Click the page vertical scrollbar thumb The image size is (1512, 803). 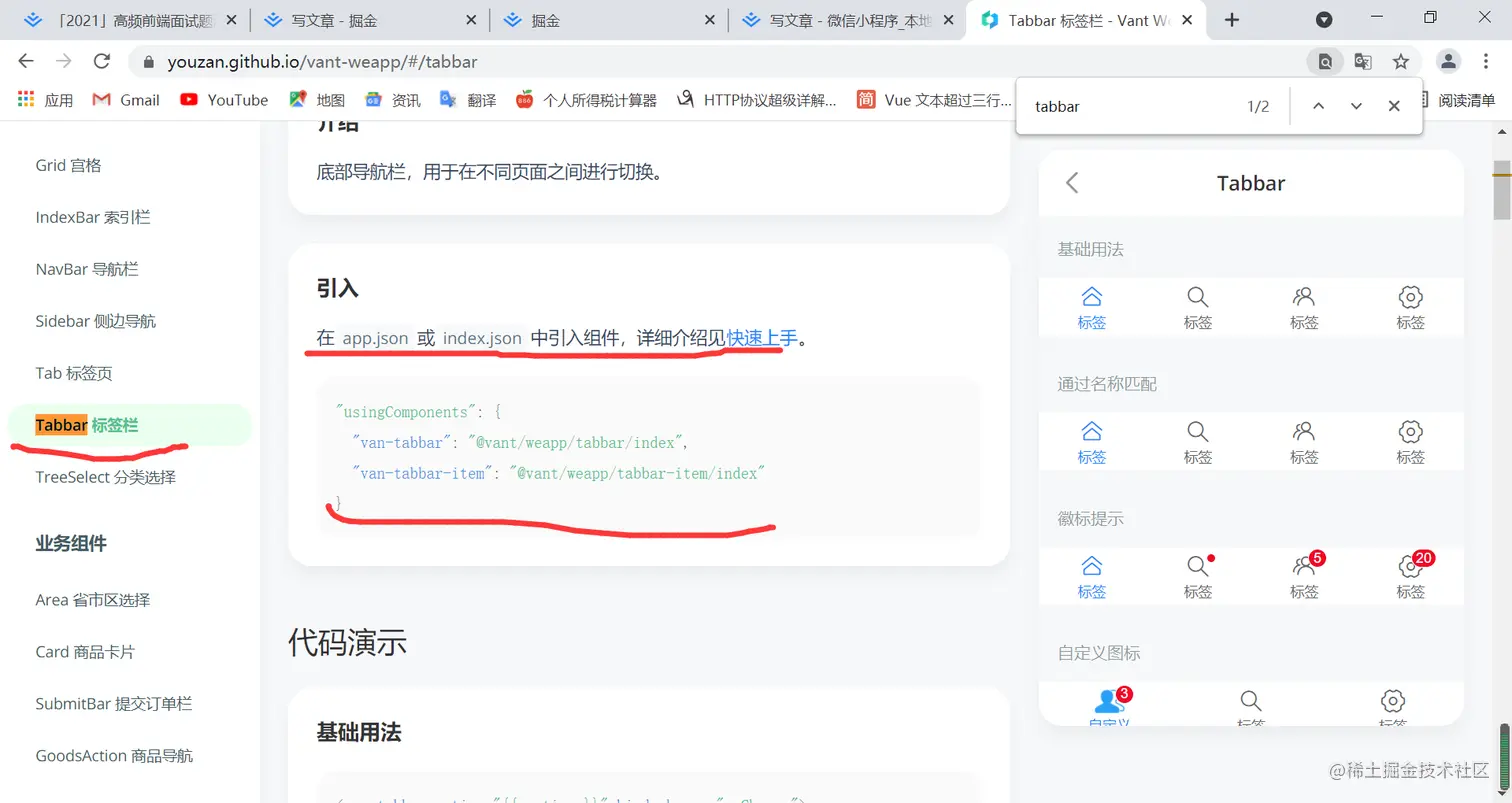point(1502,189)
